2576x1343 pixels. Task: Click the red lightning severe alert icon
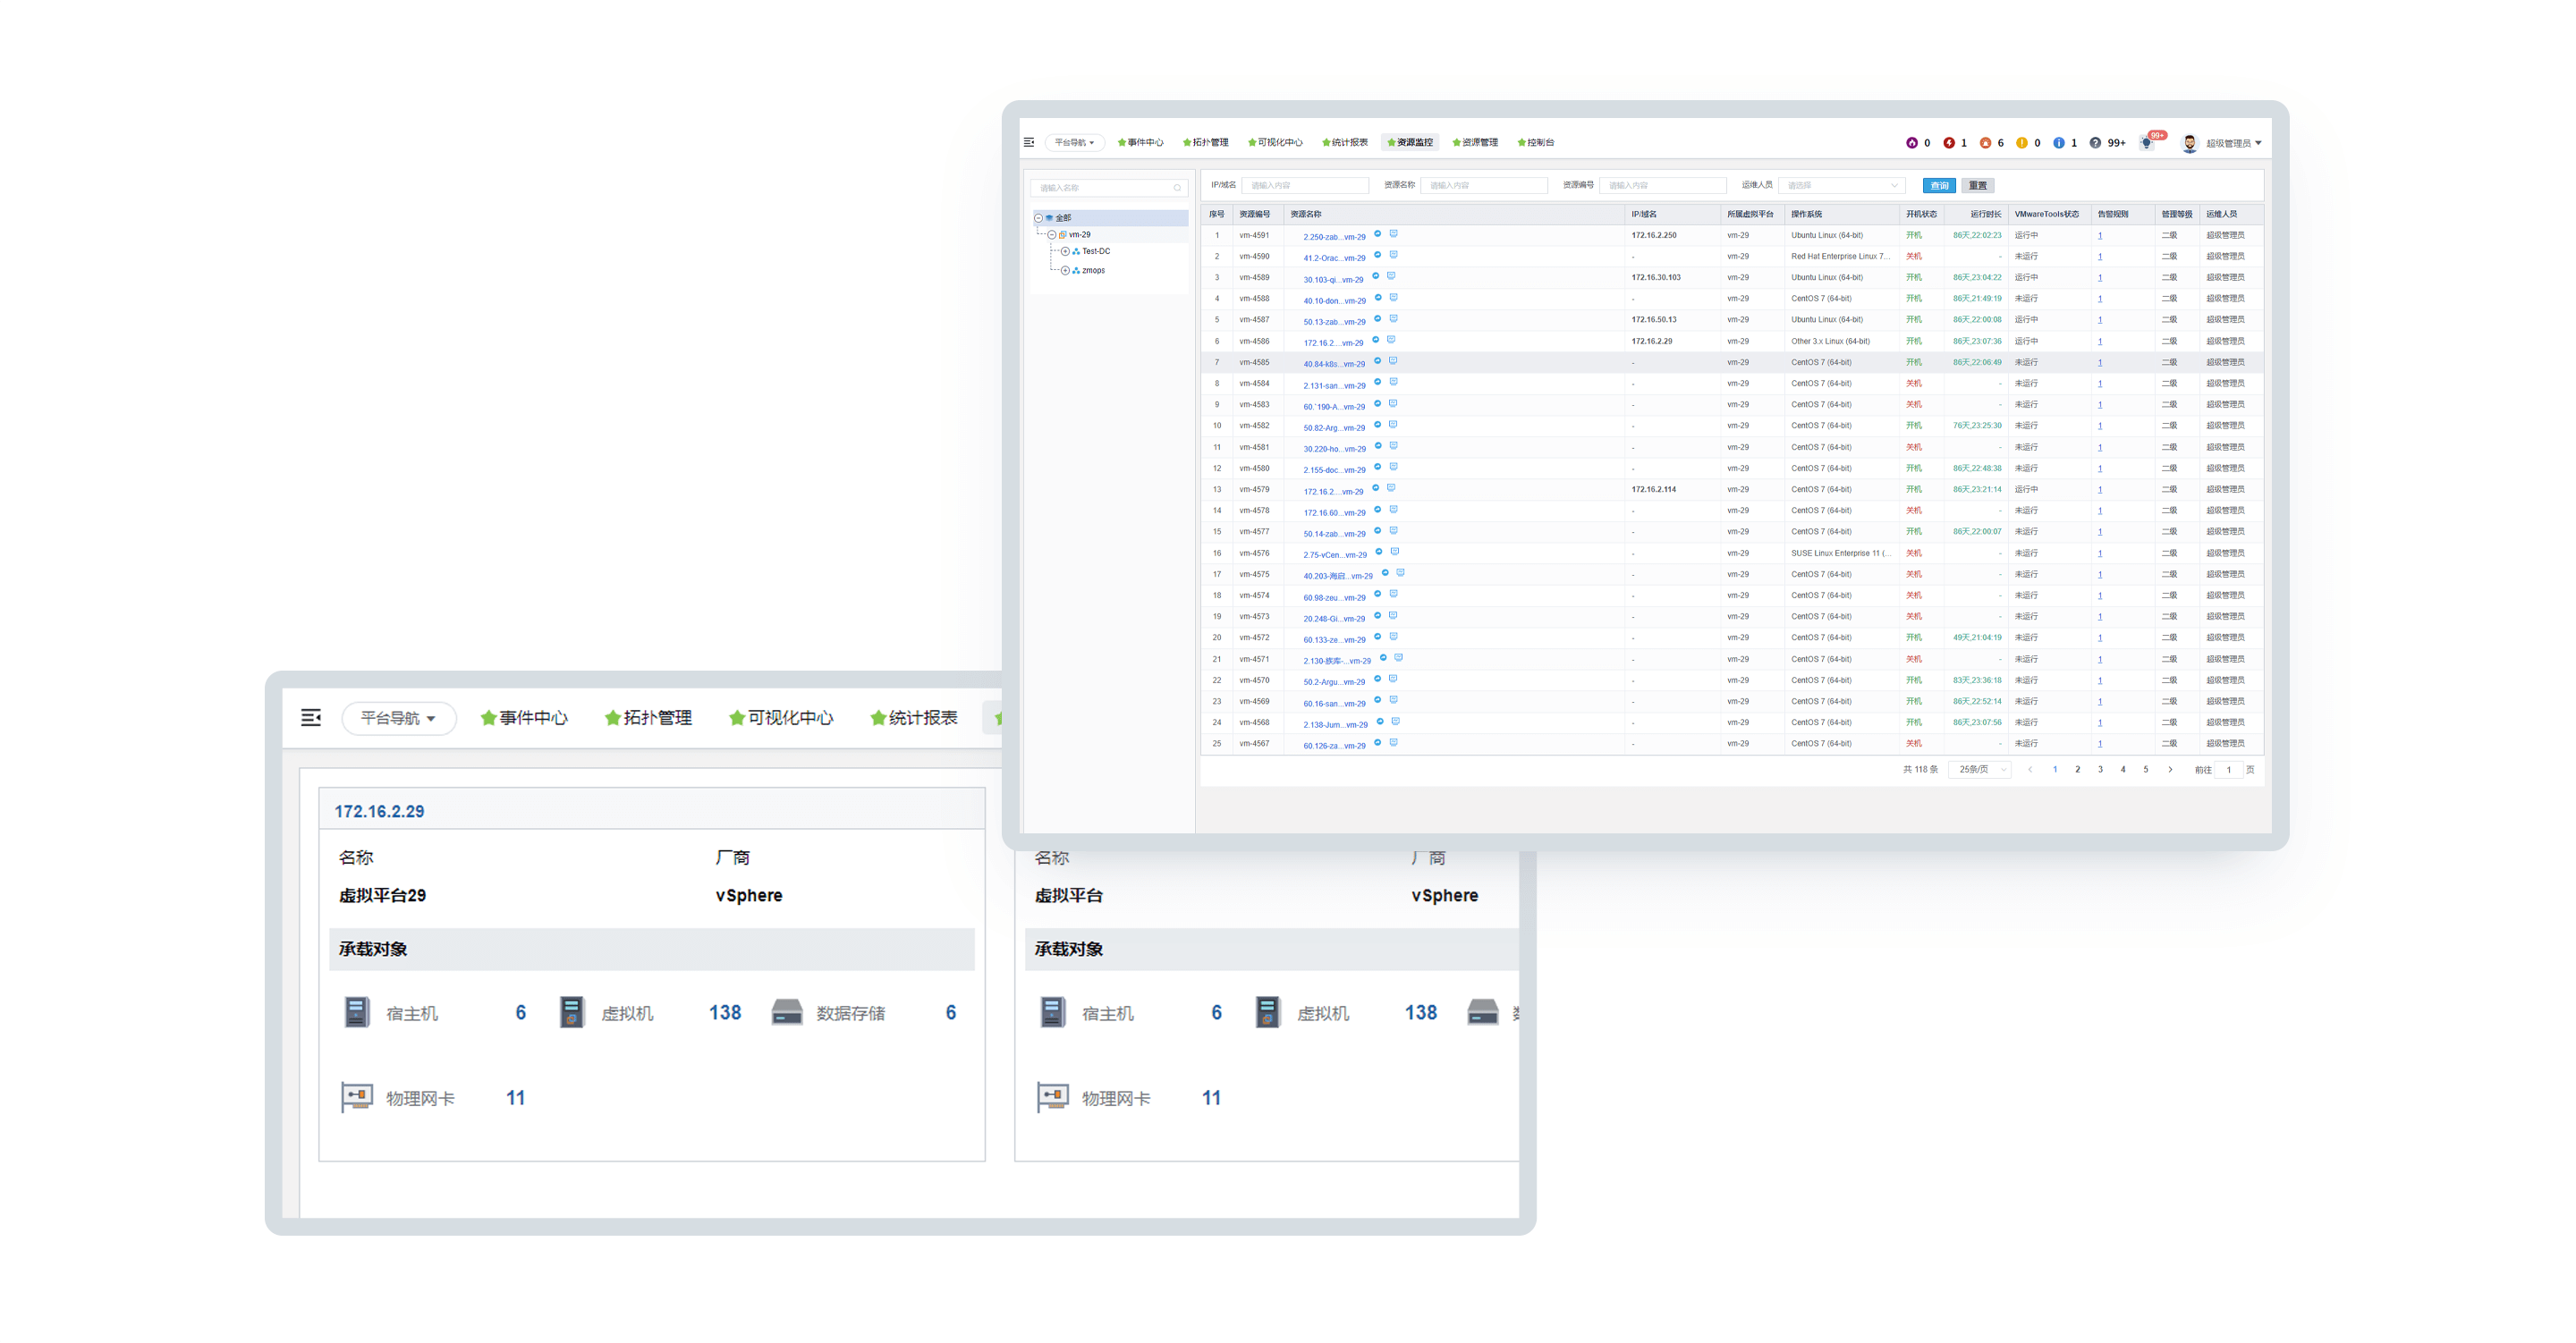tap(1949, 143)
